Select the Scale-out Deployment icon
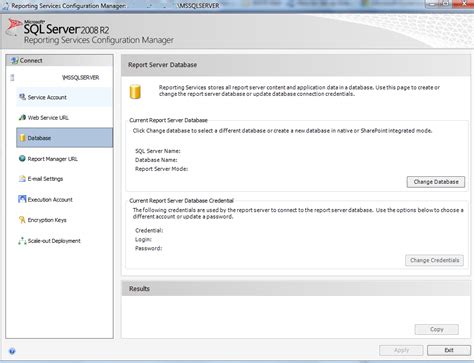474x363 pixels. [x=22, y=241]
